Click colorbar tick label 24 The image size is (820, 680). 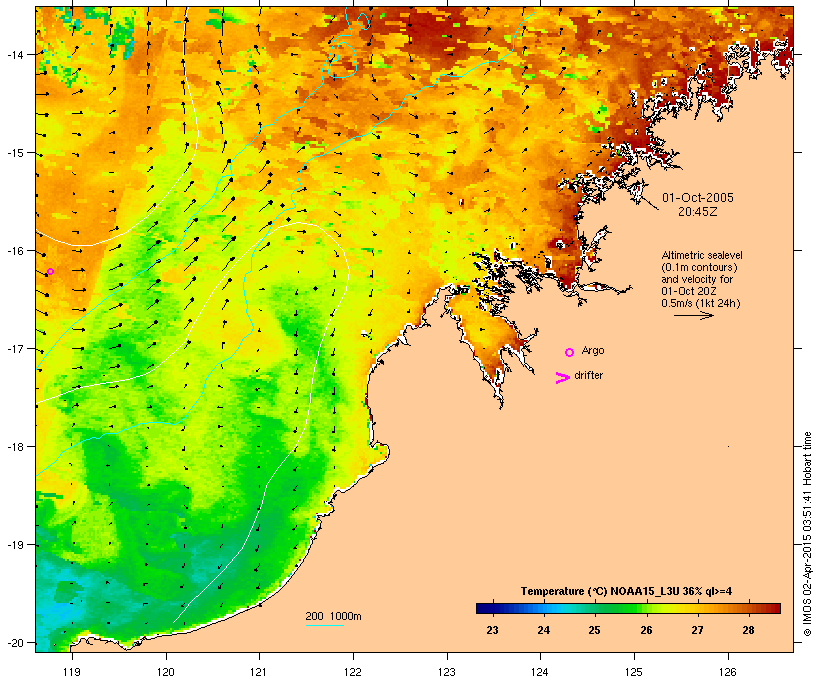coord(543,630)
